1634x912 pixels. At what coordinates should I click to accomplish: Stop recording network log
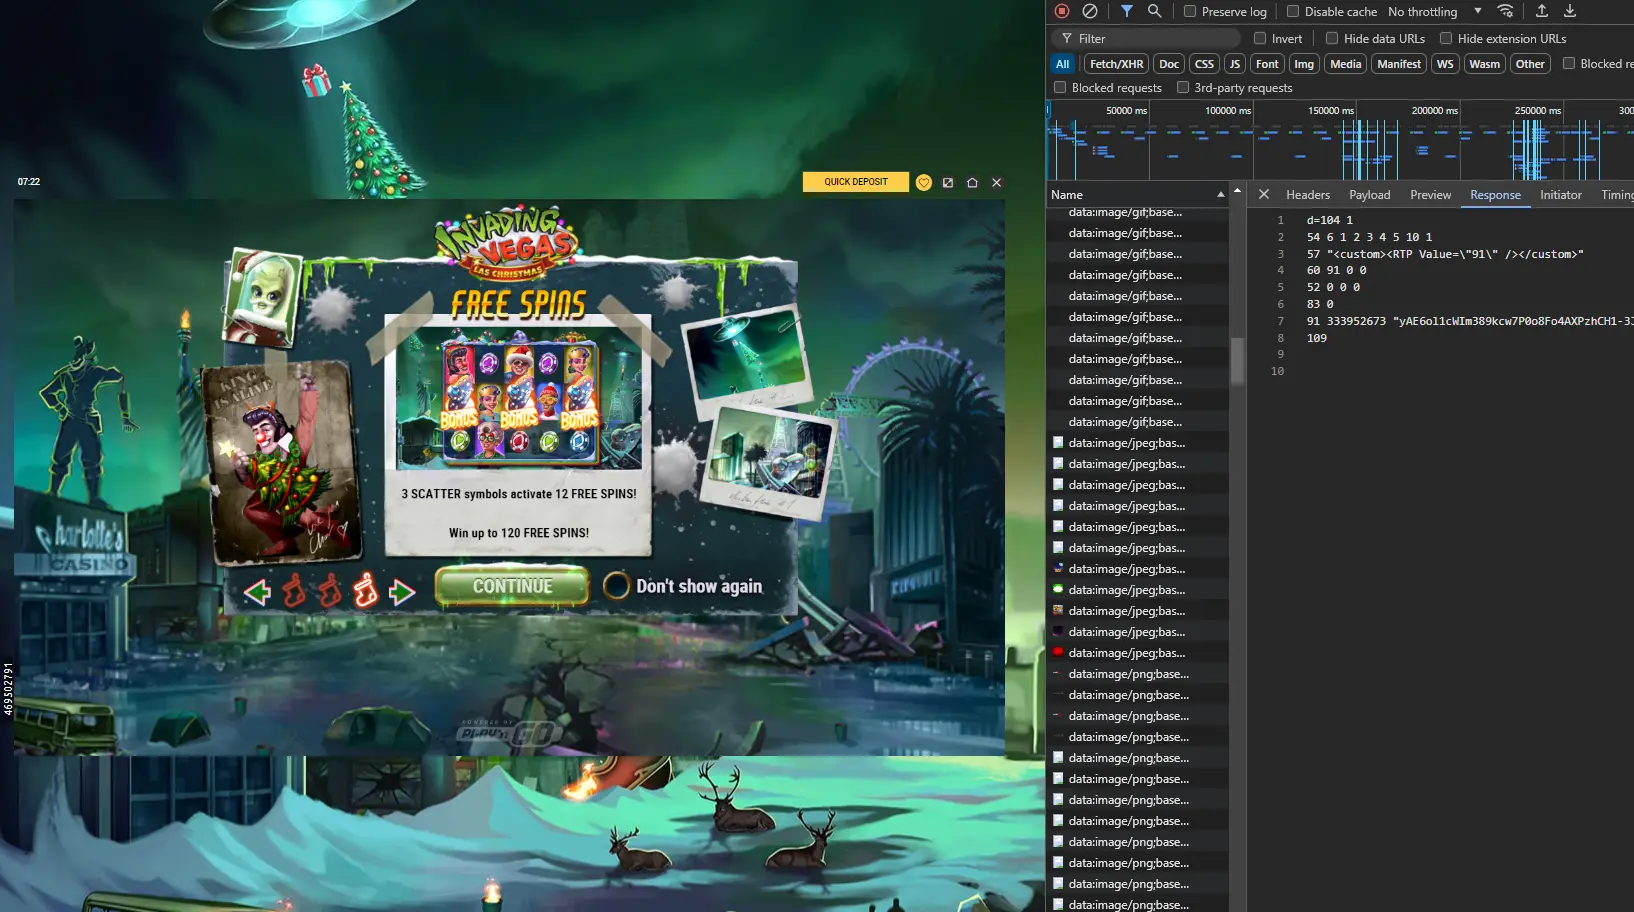[x=1062, y=11]
